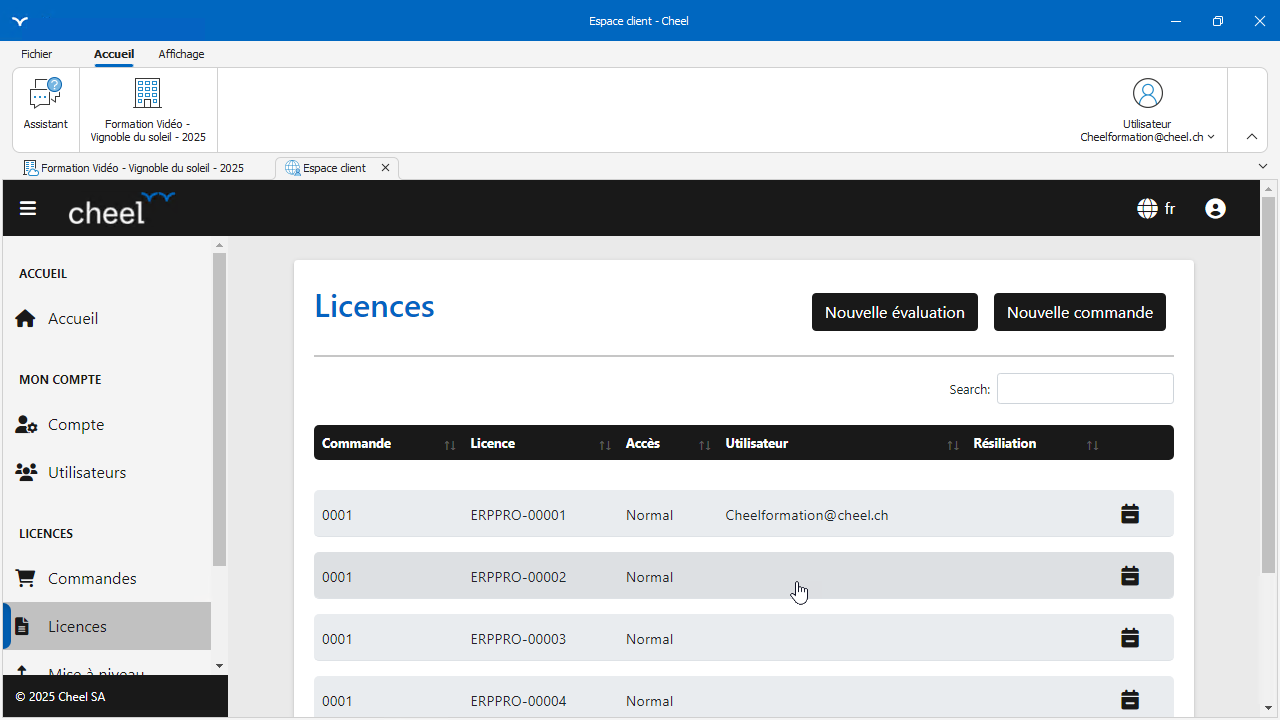Click the Licences page heading

pos(374,305)
